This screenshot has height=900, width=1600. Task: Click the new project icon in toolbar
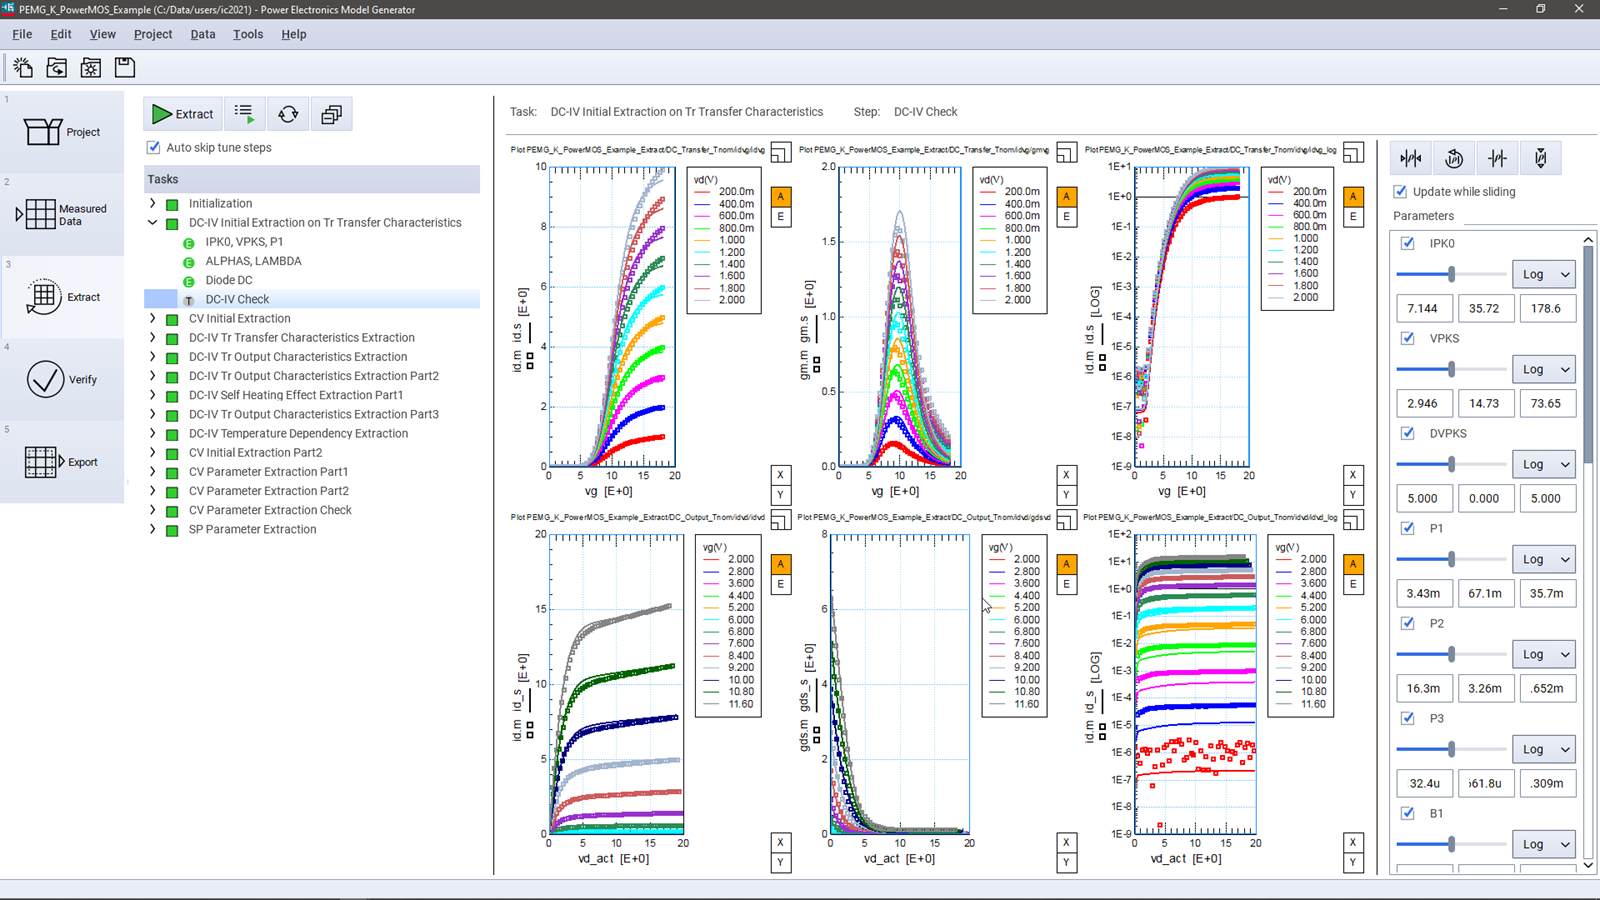click(23, 67)
